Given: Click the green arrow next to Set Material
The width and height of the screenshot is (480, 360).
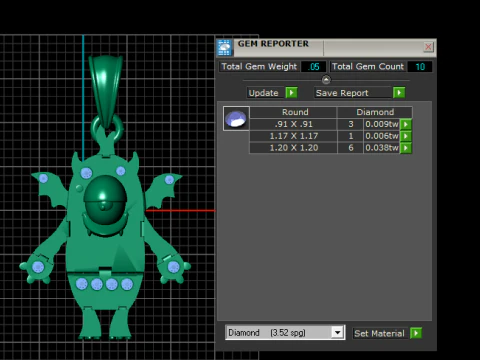Looking at the screenshot, I should [416, 333].
